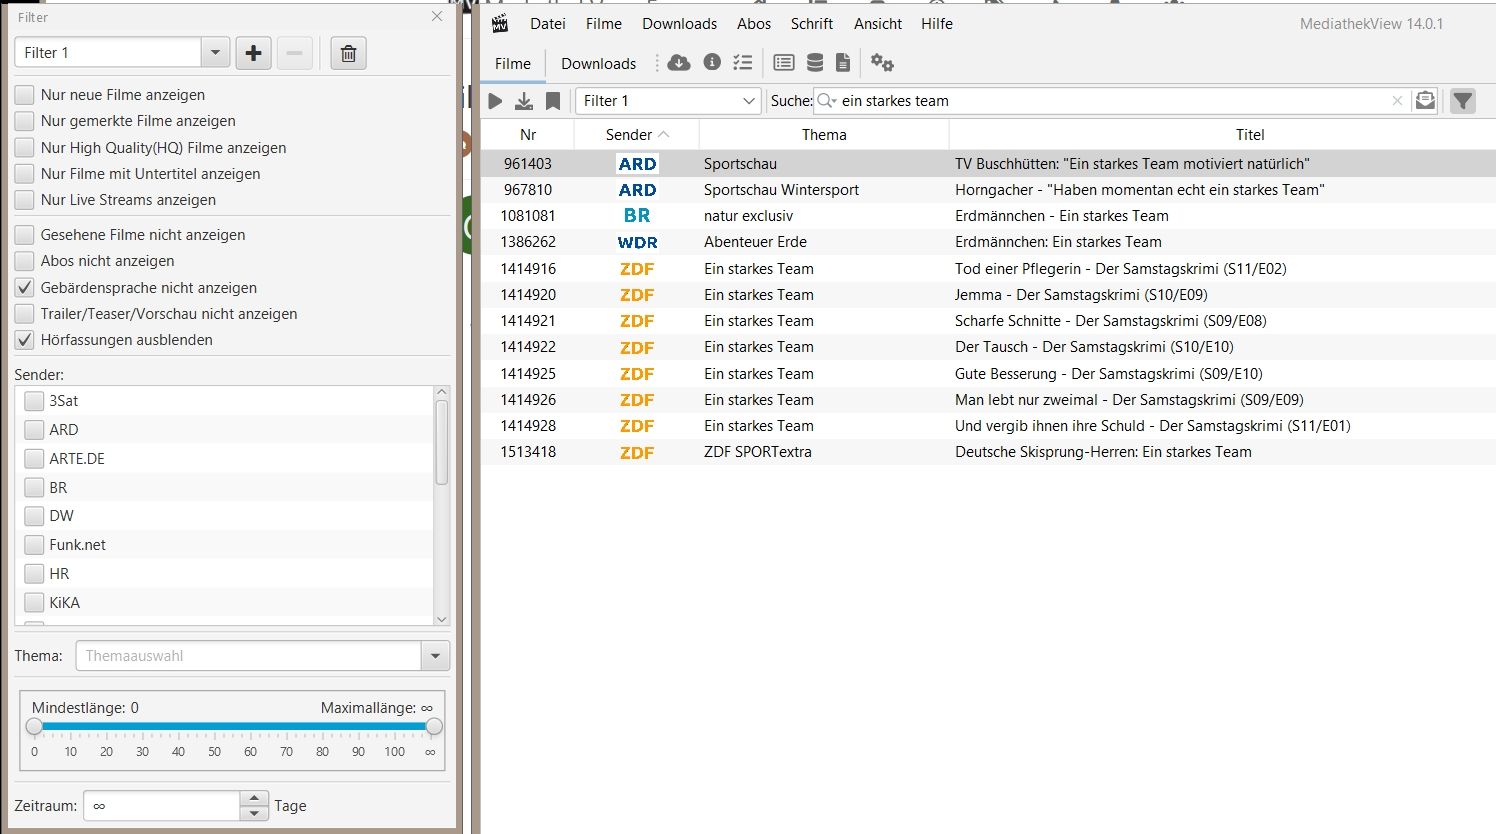Click search magnifier options icon
1496x834 pixels.
[x=827, y=100]
